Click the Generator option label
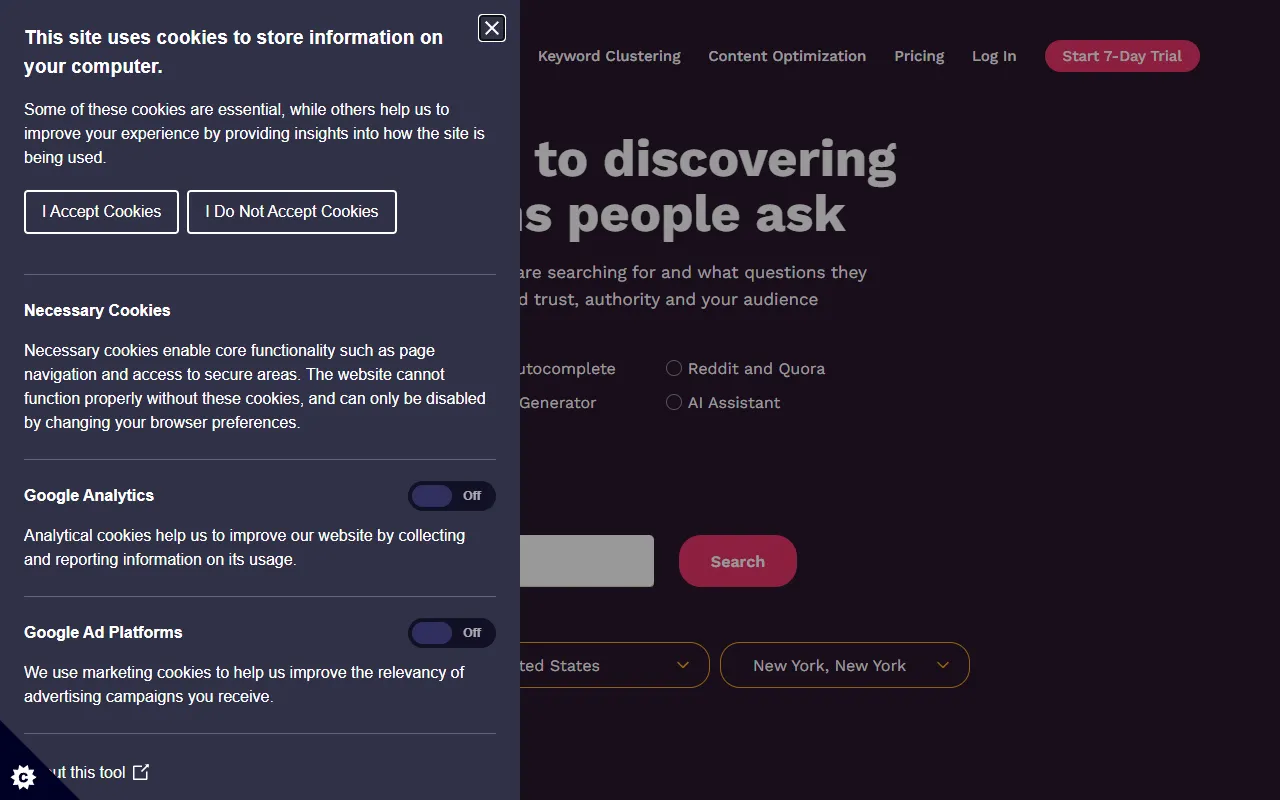The height and width of the screenshot is (800, 1280). 558,403
